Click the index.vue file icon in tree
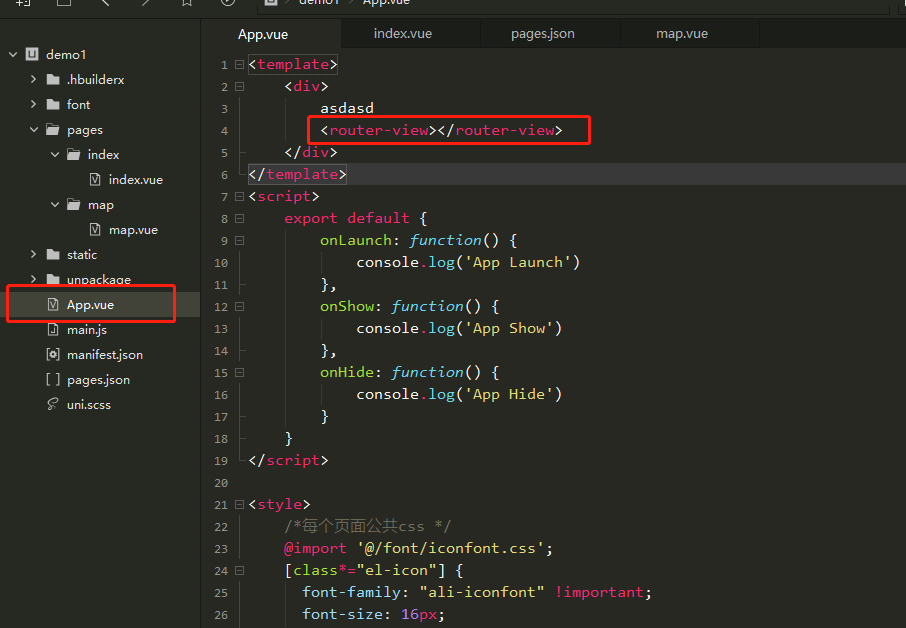 [x=95, y=180]
